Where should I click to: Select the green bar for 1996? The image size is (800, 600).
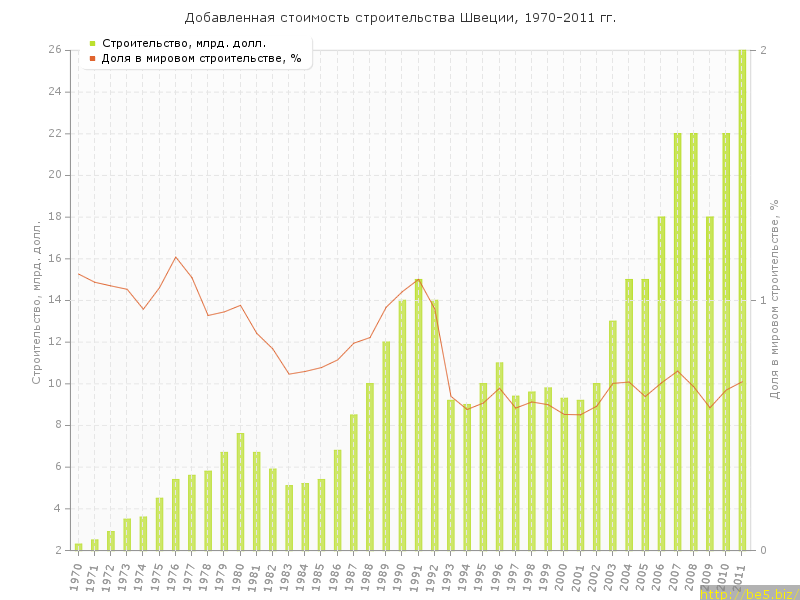[499, 456]
